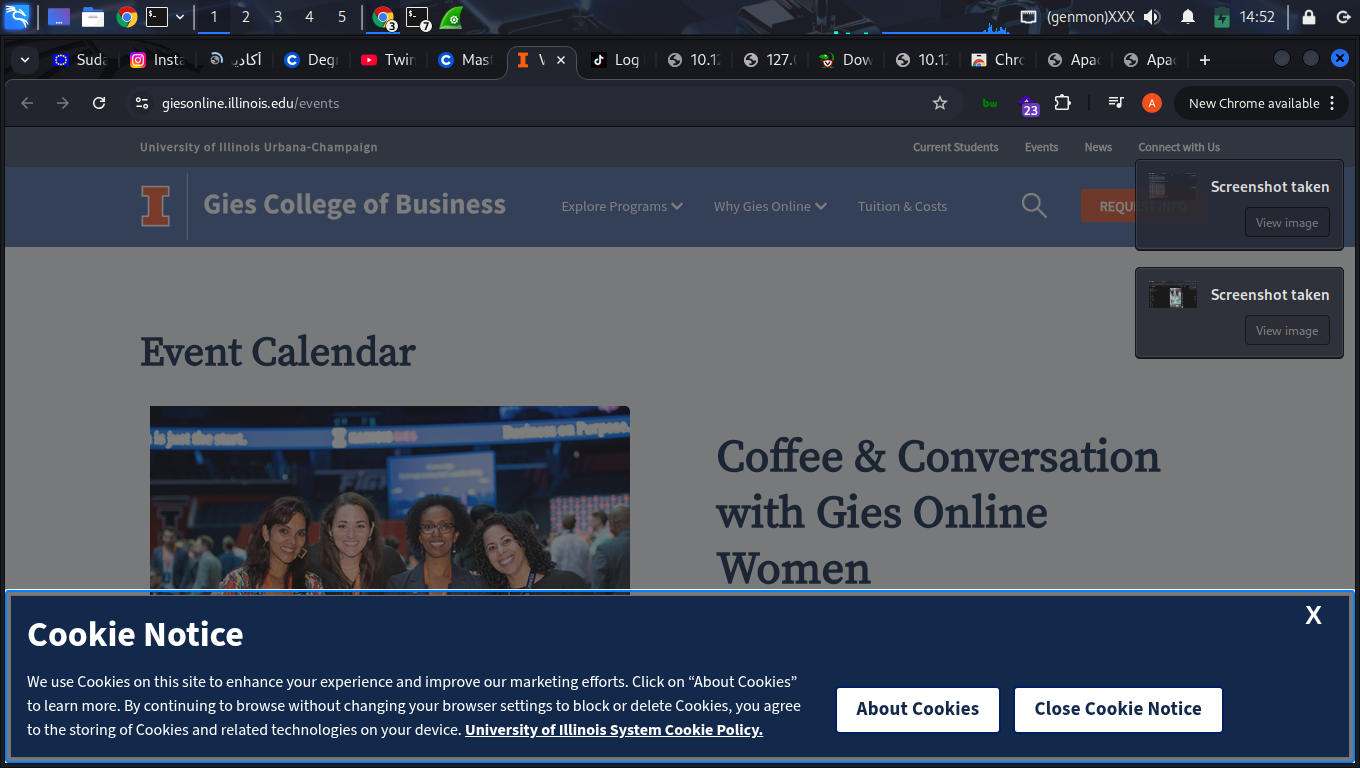Go back to the previous page
Image resolution: width=1360 pixels, height=768 pixels.
[x=27, y=103]
